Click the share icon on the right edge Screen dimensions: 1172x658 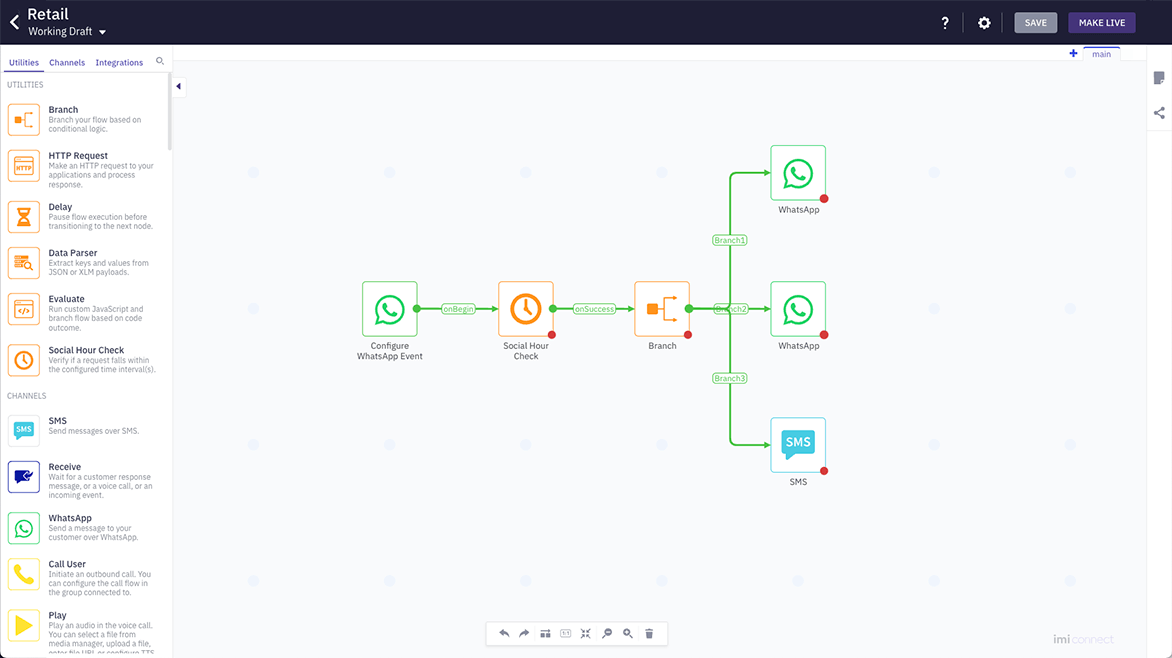(1159, 113)
